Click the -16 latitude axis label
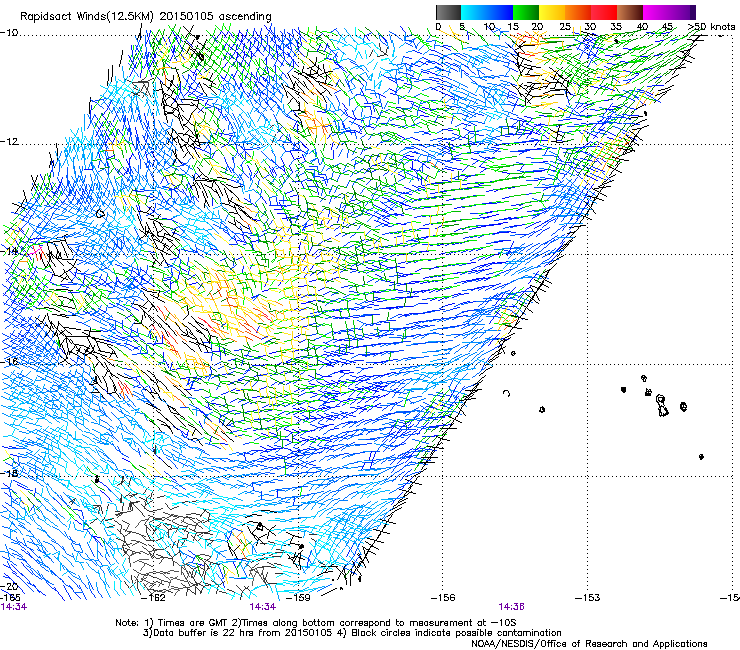Image resolution: width=740 pixels, height=650 pixels. [x=9, y=362]
